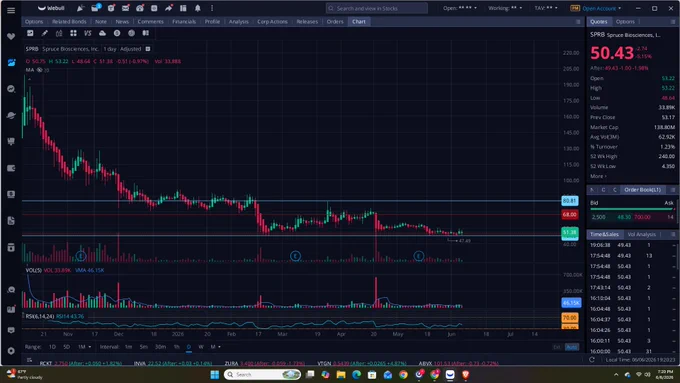The image size is (680, 383).
Task: Click the SPRB symbol button in chart header
Action: (32, 49)
